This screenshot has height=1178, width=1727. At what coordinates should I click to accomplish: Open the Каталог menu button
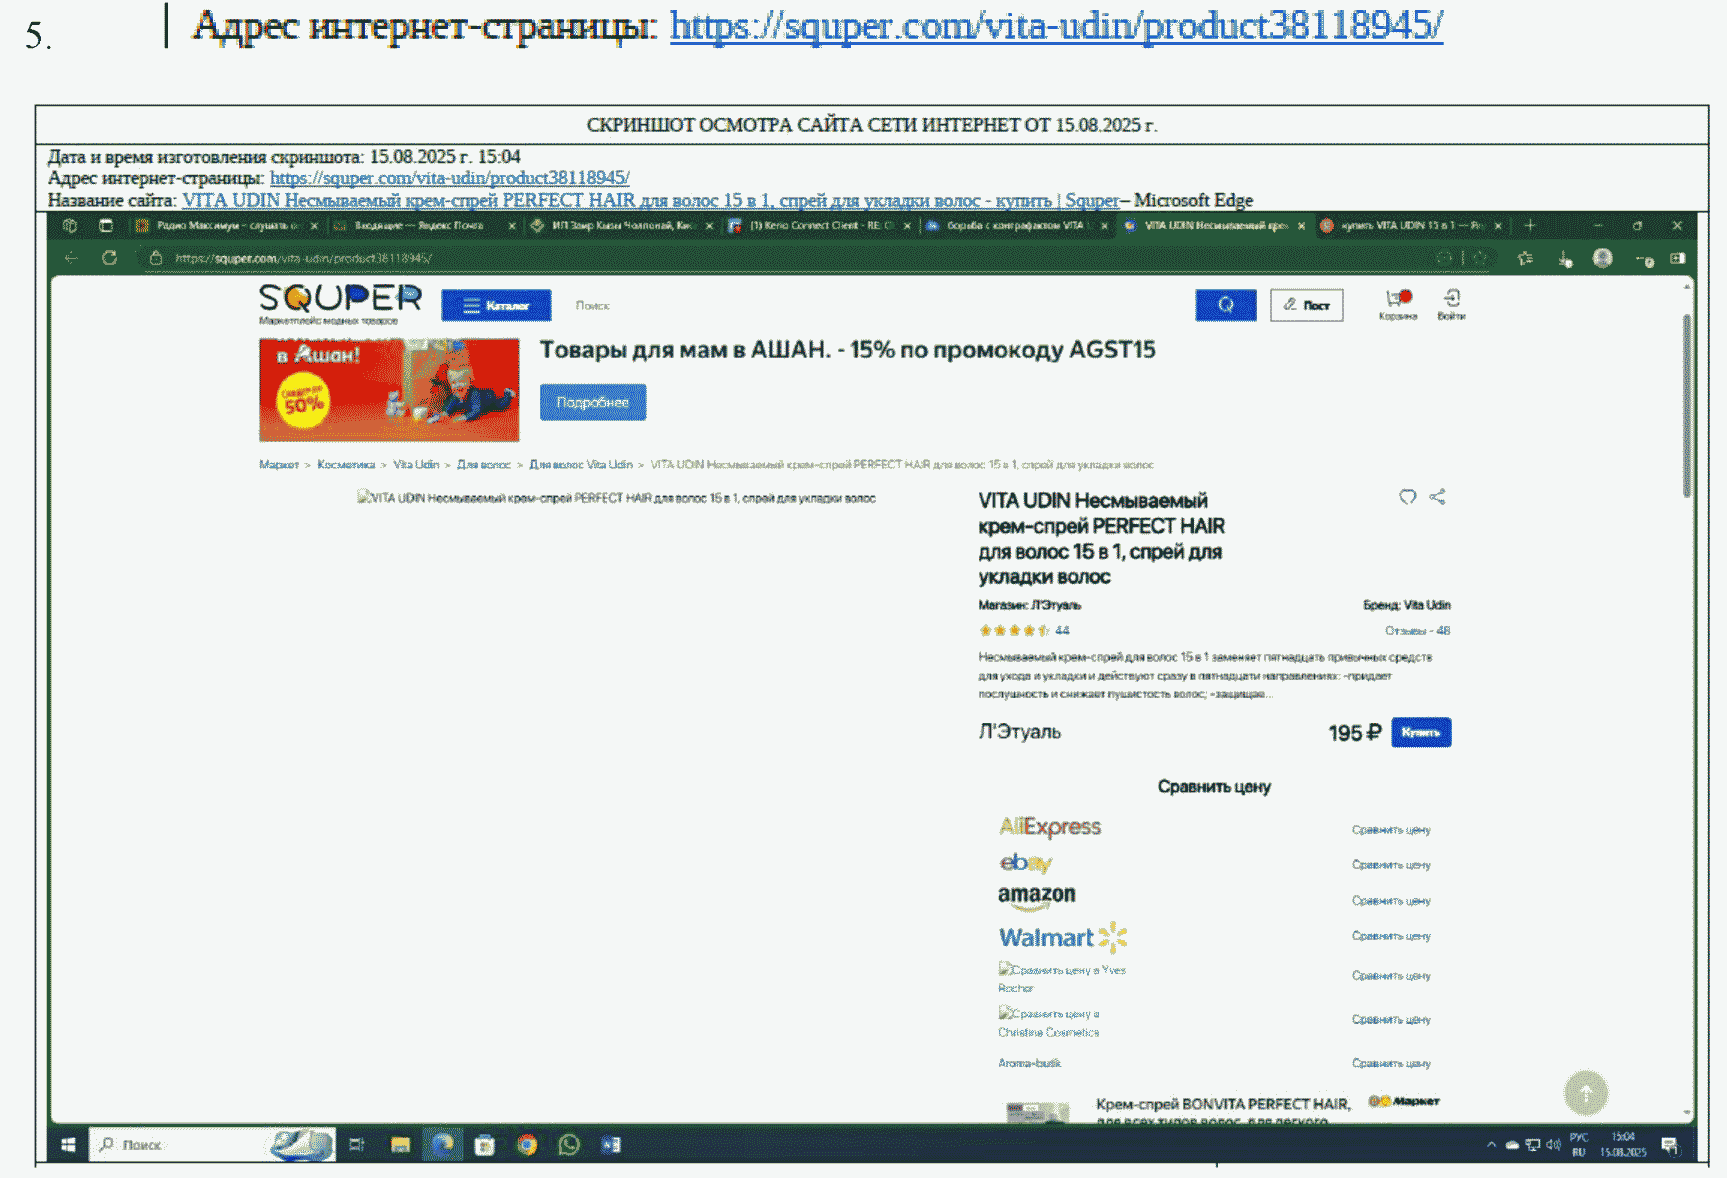tap(496, 305)
